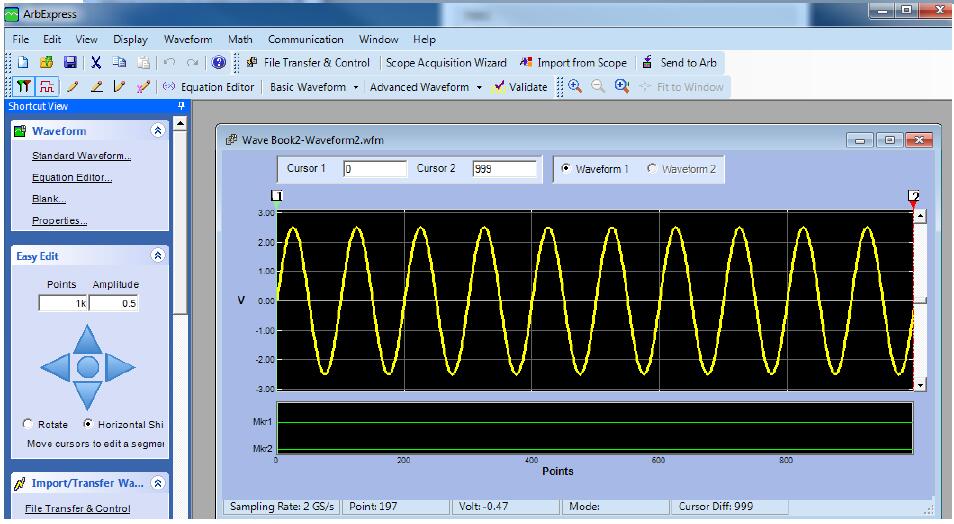The image size is (954, 524).
Task: Click the Zoom In magnifier icon
Action: (575, 87)
